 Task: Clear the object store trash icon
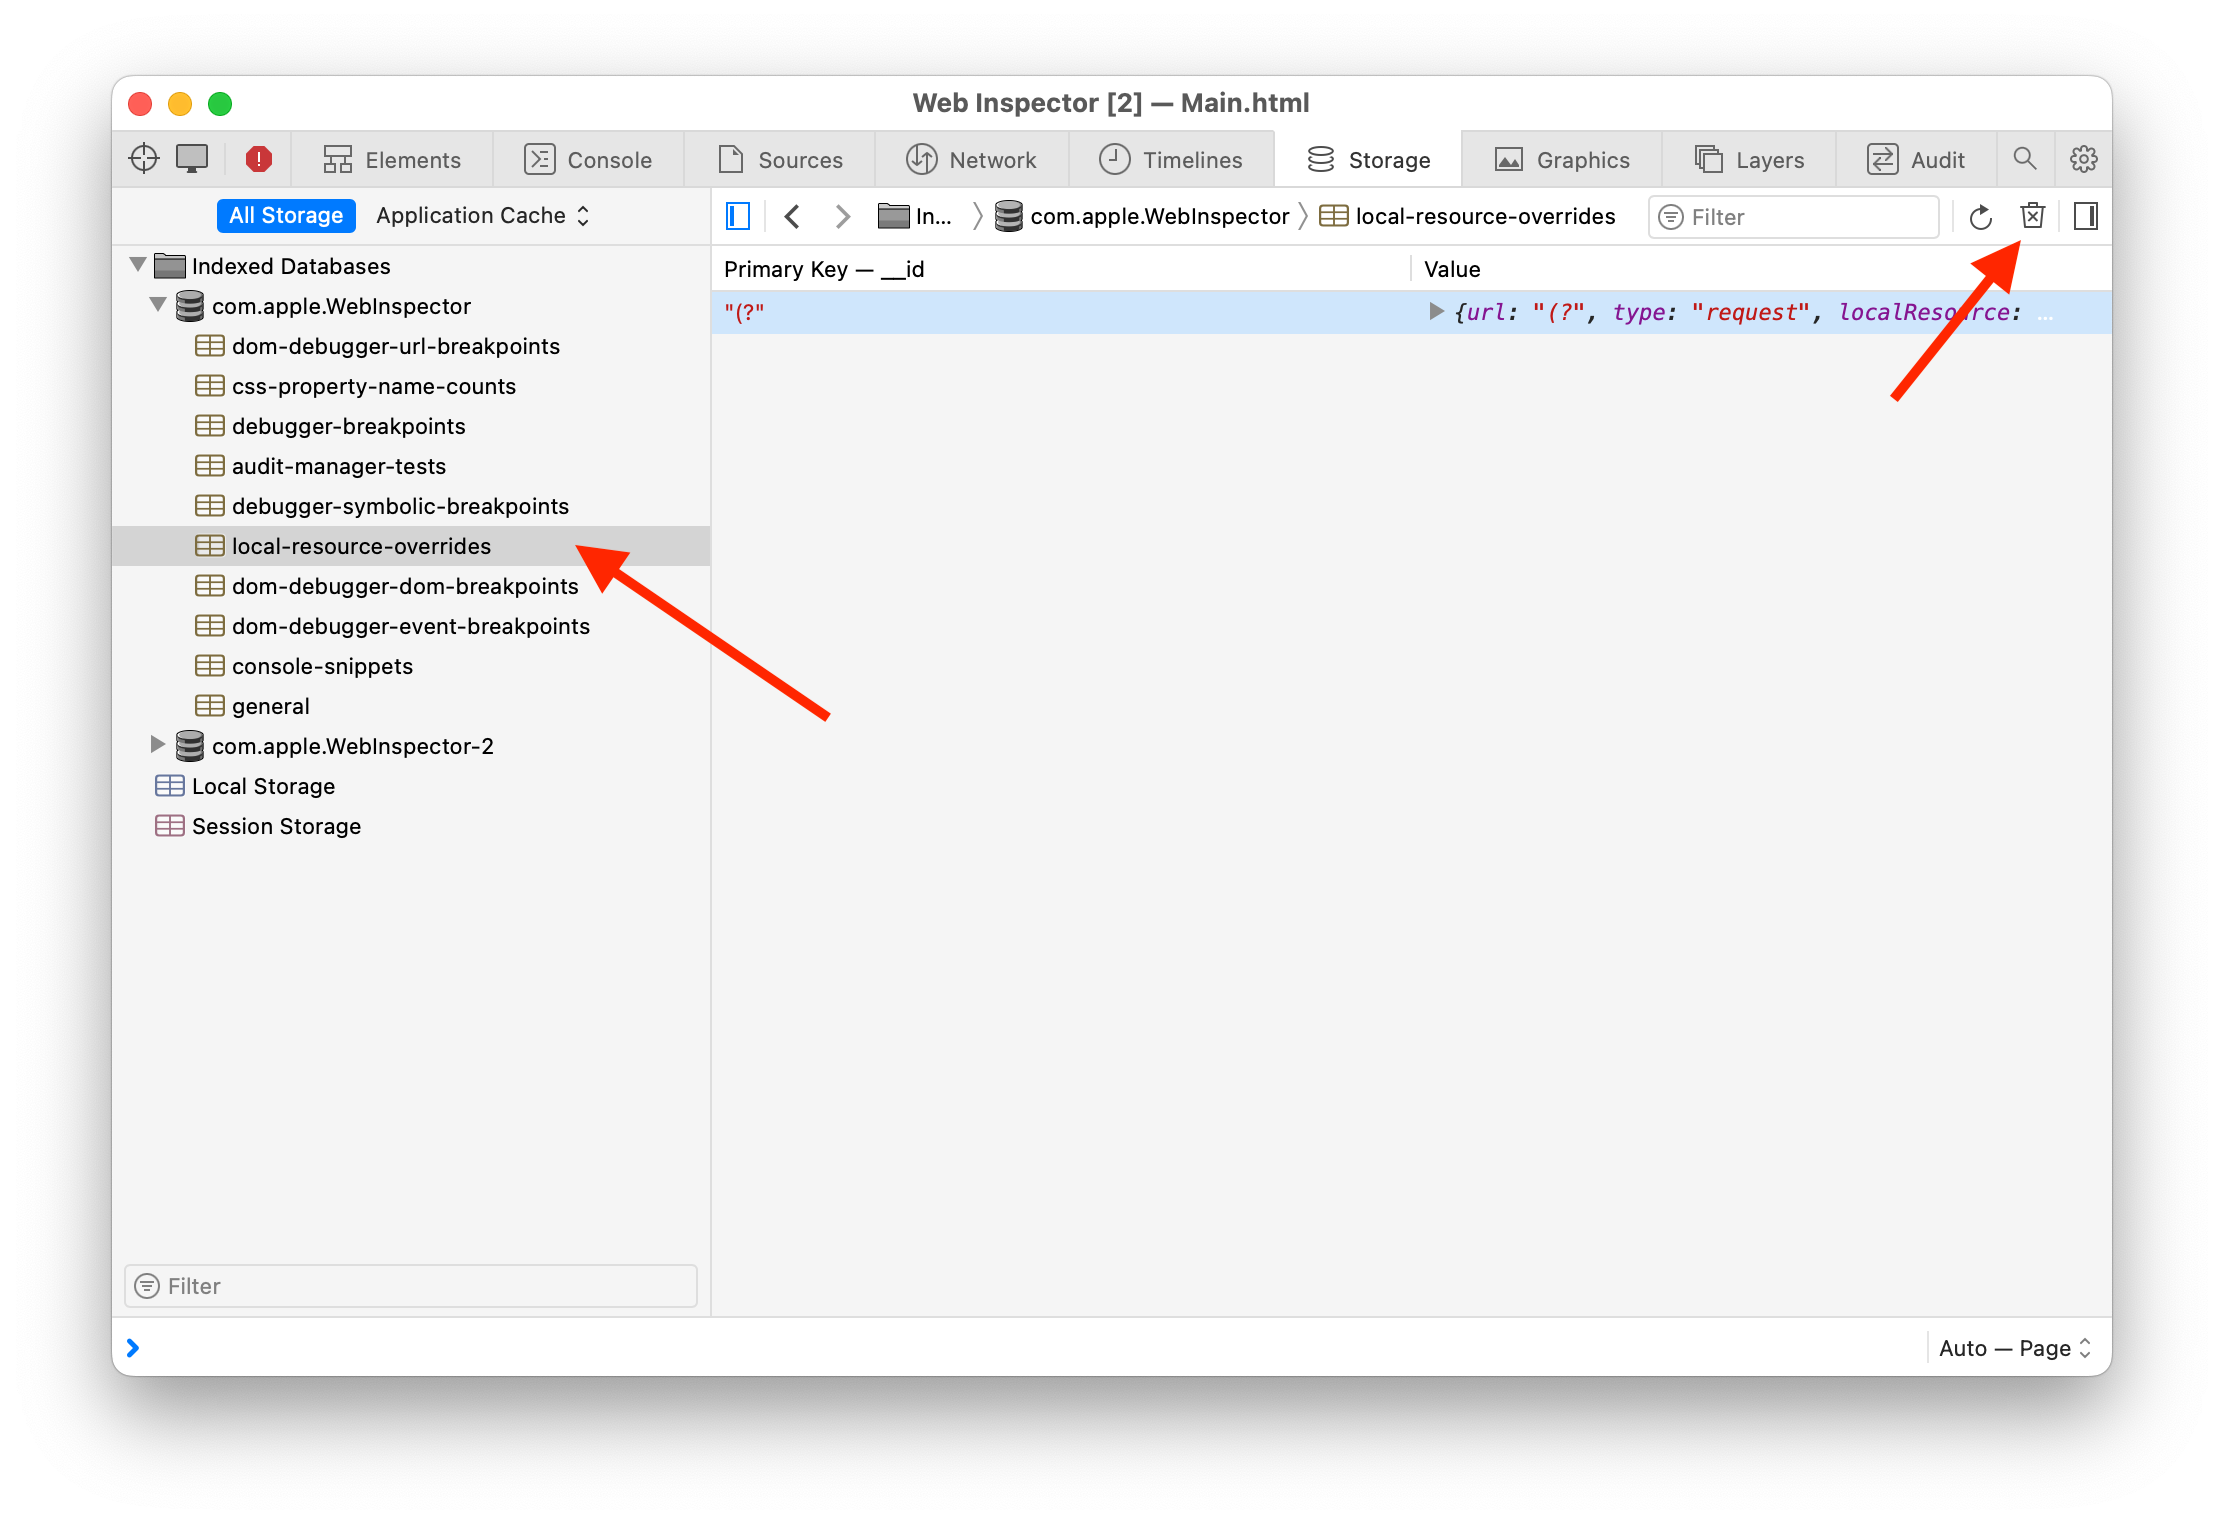2032,216
